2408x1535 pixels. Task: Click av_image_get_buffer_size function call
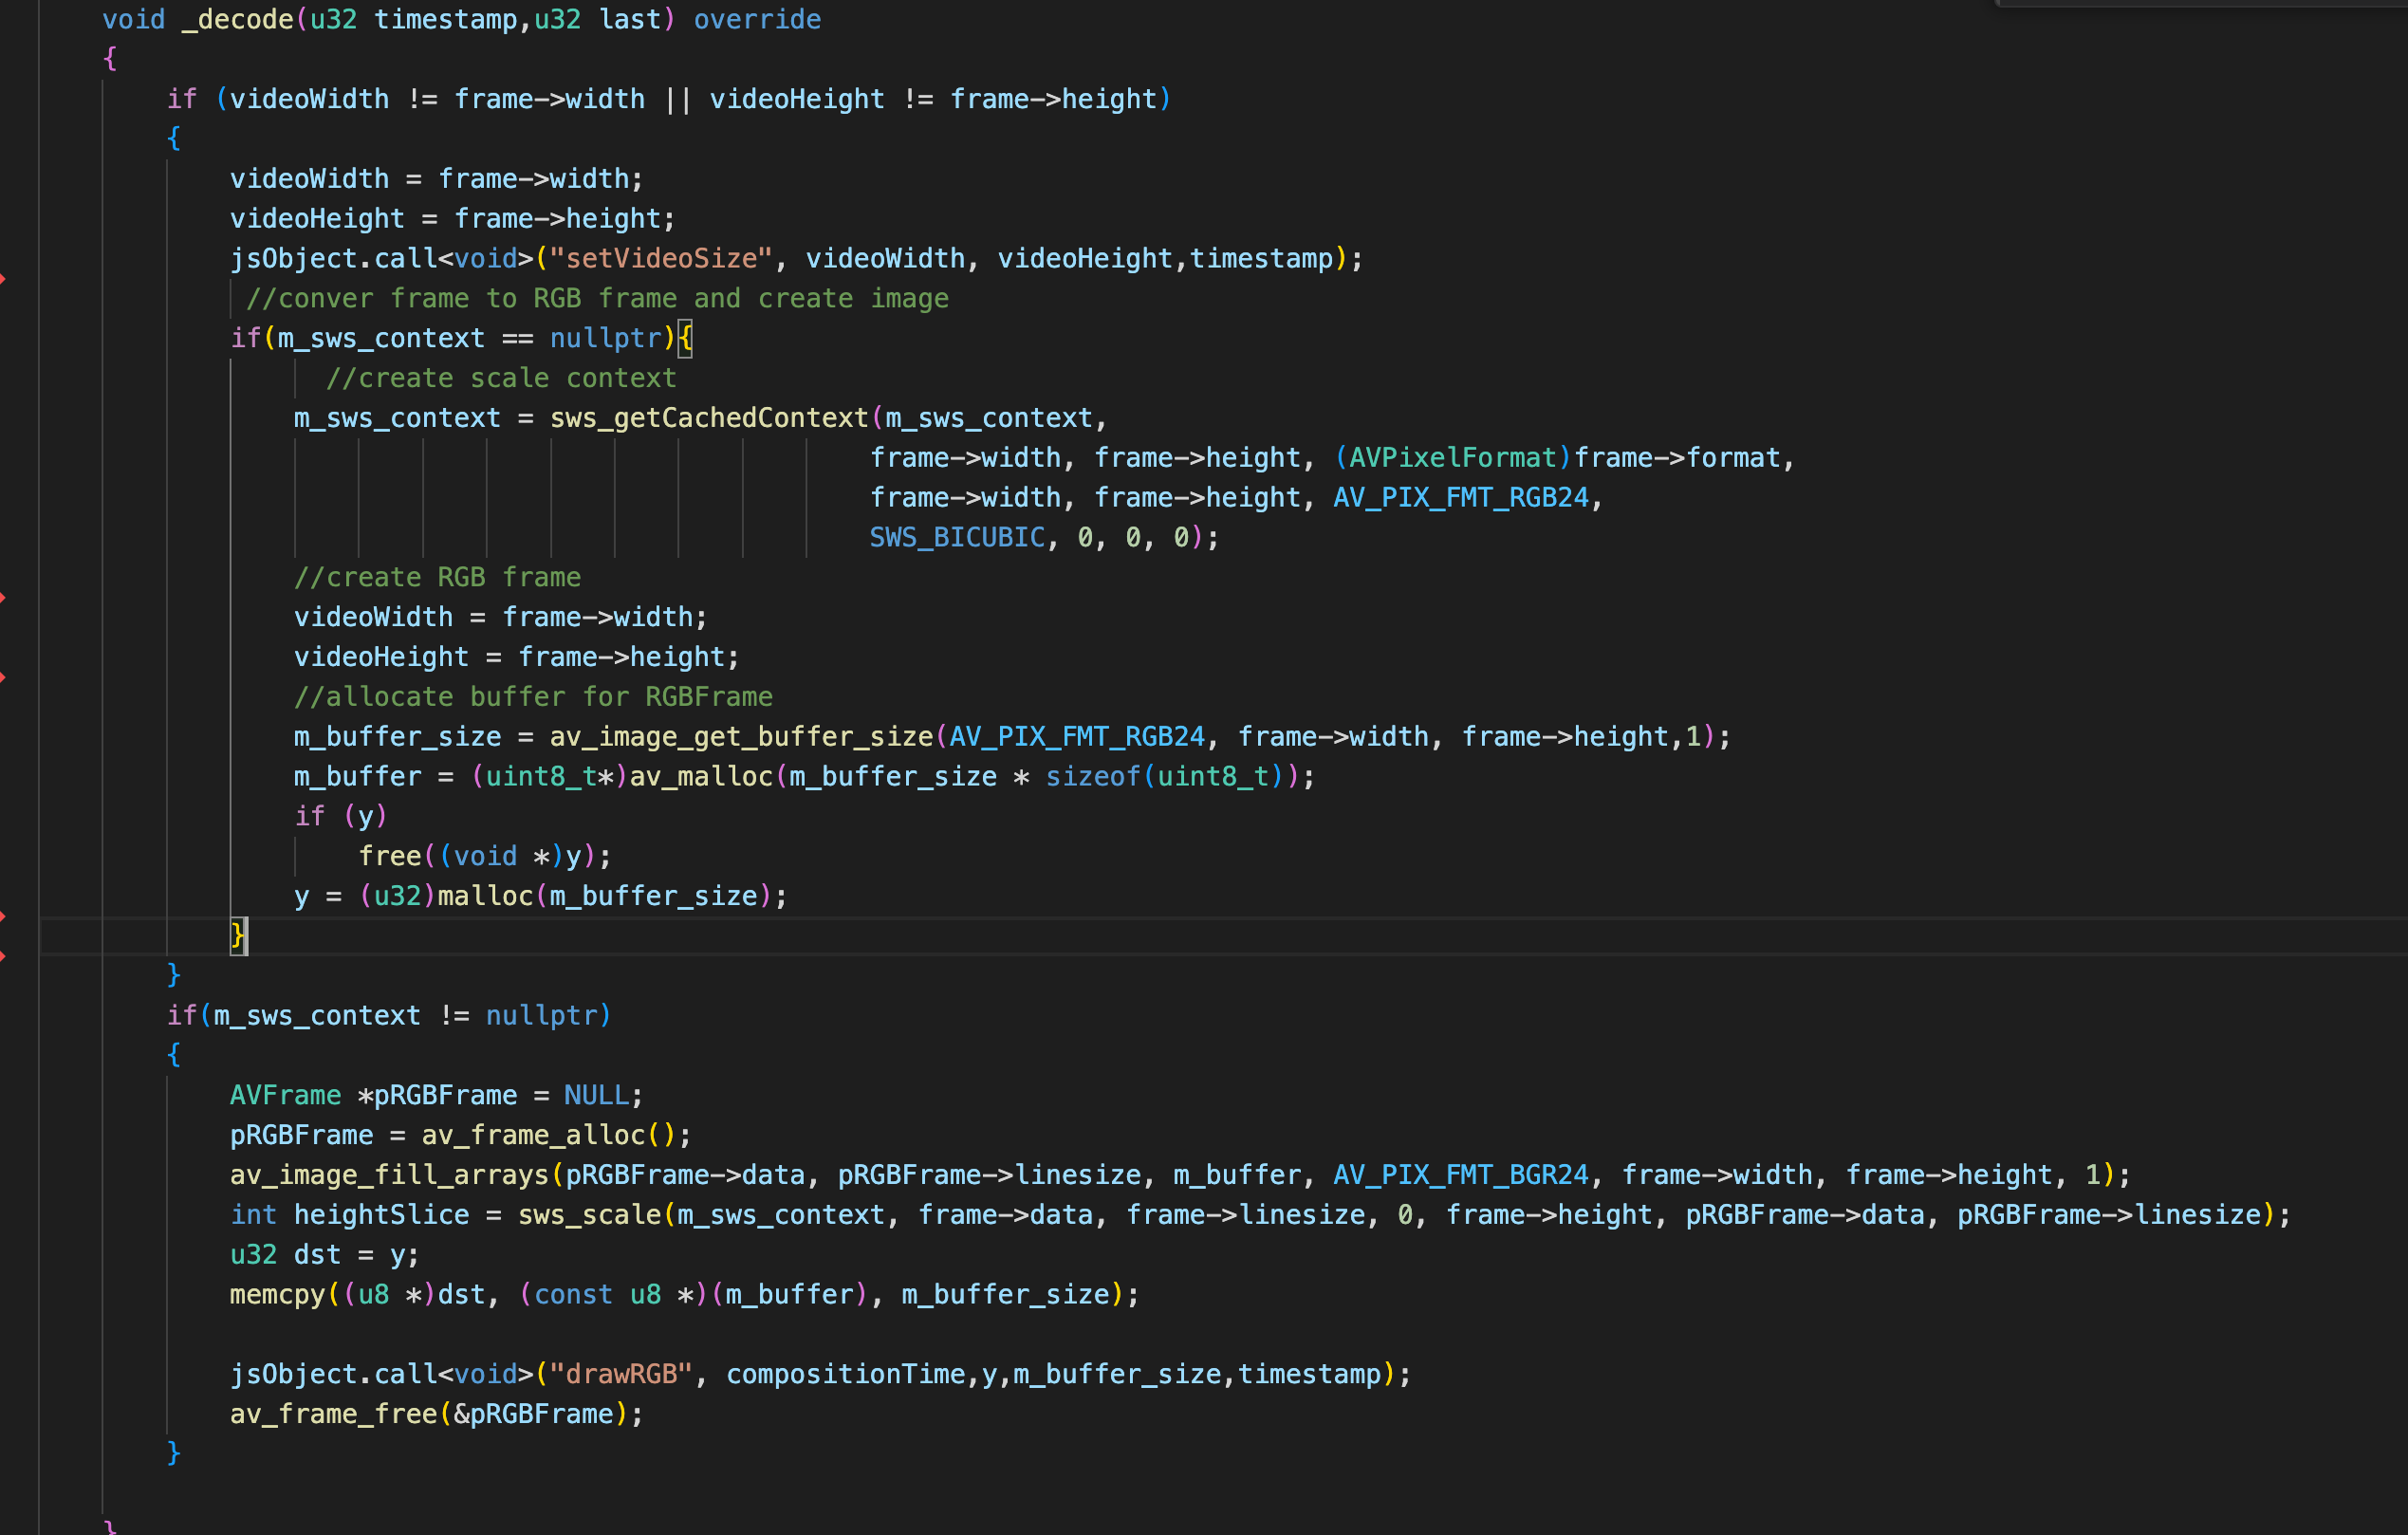[741, 737]
